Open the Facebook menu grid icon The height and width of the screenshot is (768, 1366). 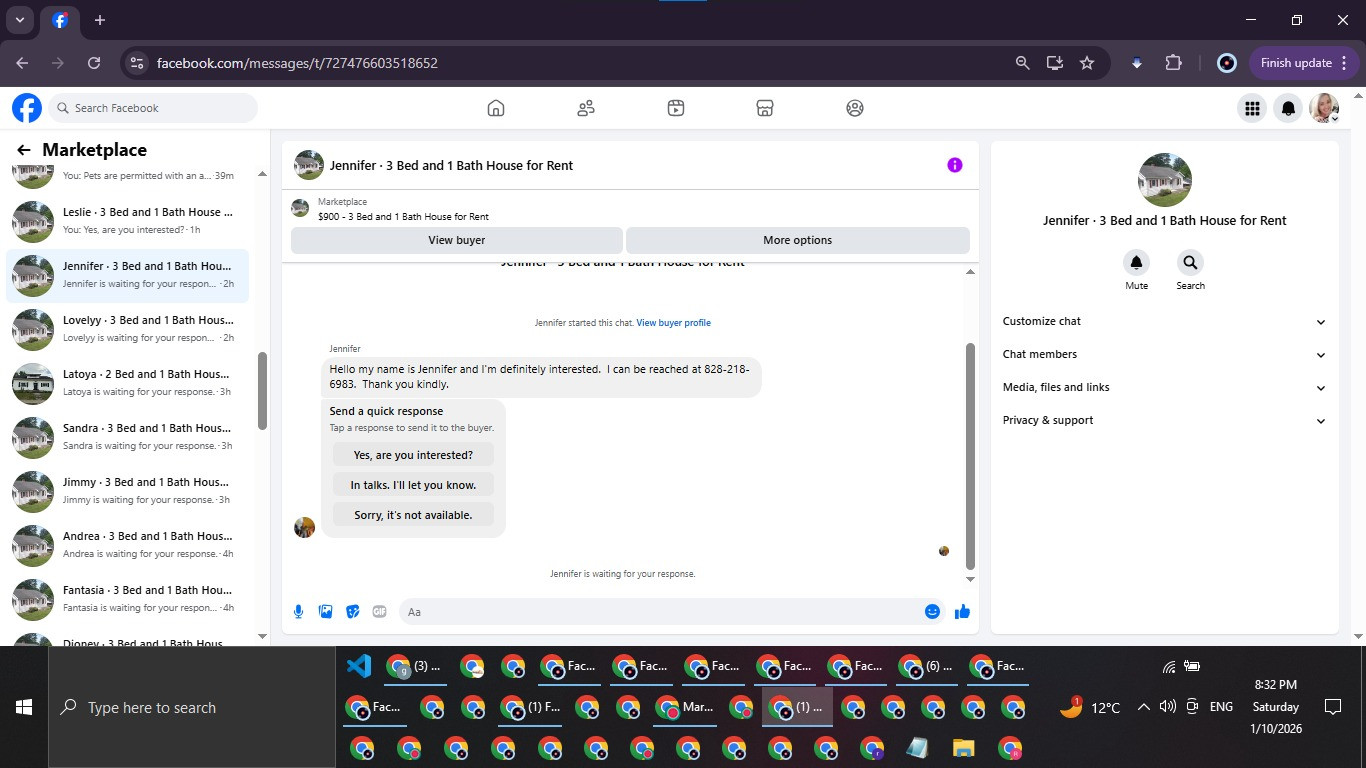pos(1252,108)
